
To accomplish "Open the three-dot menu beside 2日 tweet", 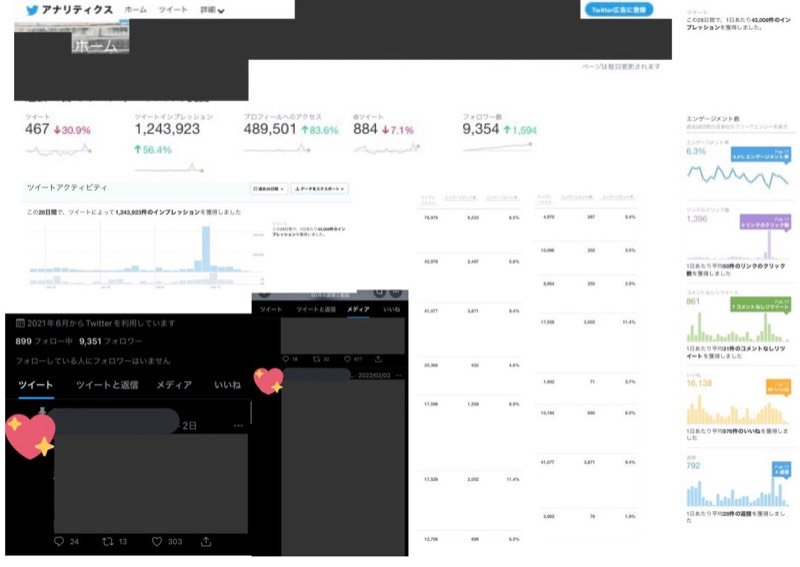I will (238, 425).
